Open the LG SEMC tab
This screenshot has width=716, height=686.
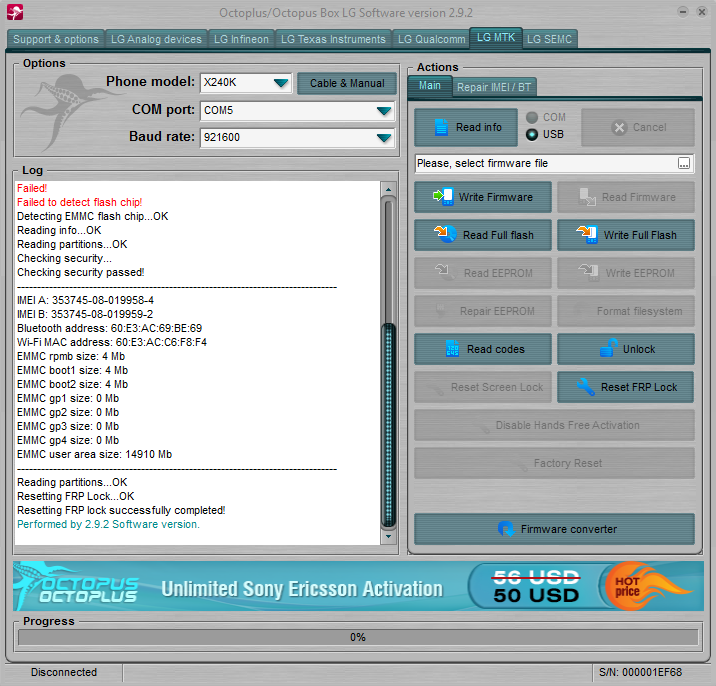click(x=549, y=39)
